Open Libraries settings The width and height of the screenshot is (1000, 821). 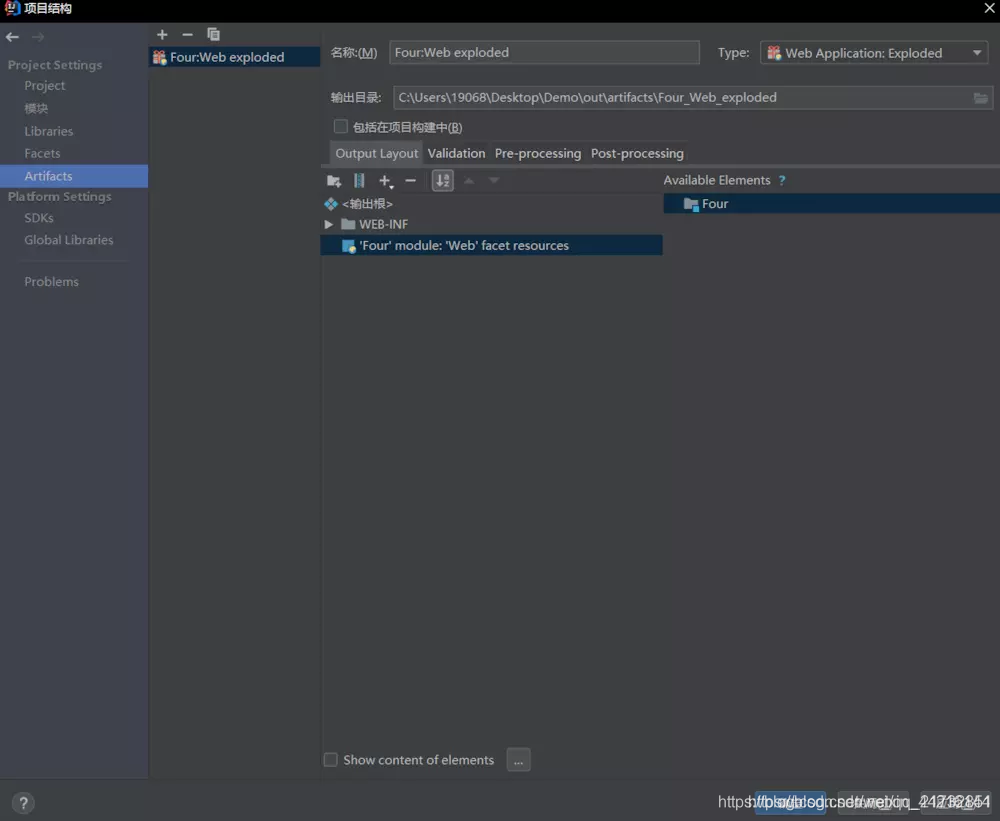tap(48, 131)
